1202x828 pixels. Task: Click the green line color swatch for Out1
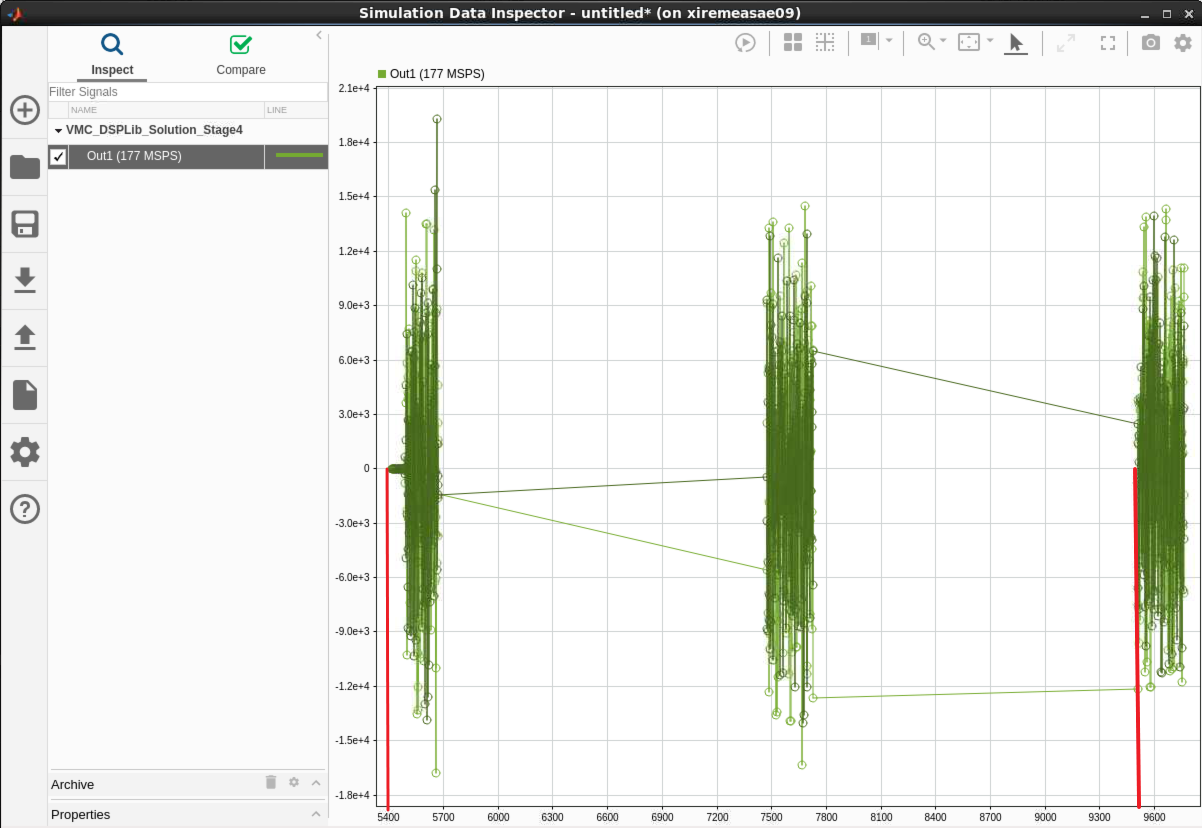click(298, 156)
